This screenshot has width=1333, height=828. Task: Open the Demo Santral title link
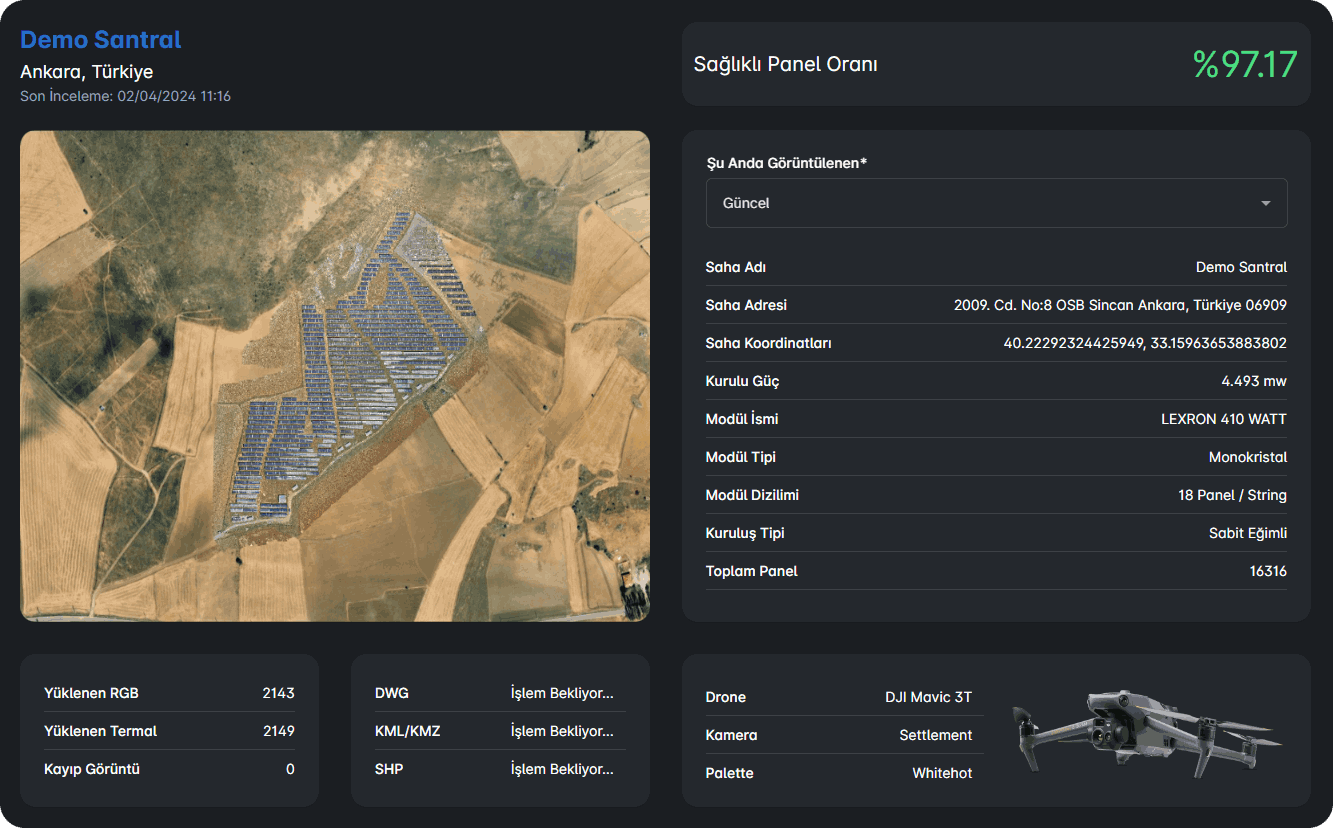tap(100, 40)
